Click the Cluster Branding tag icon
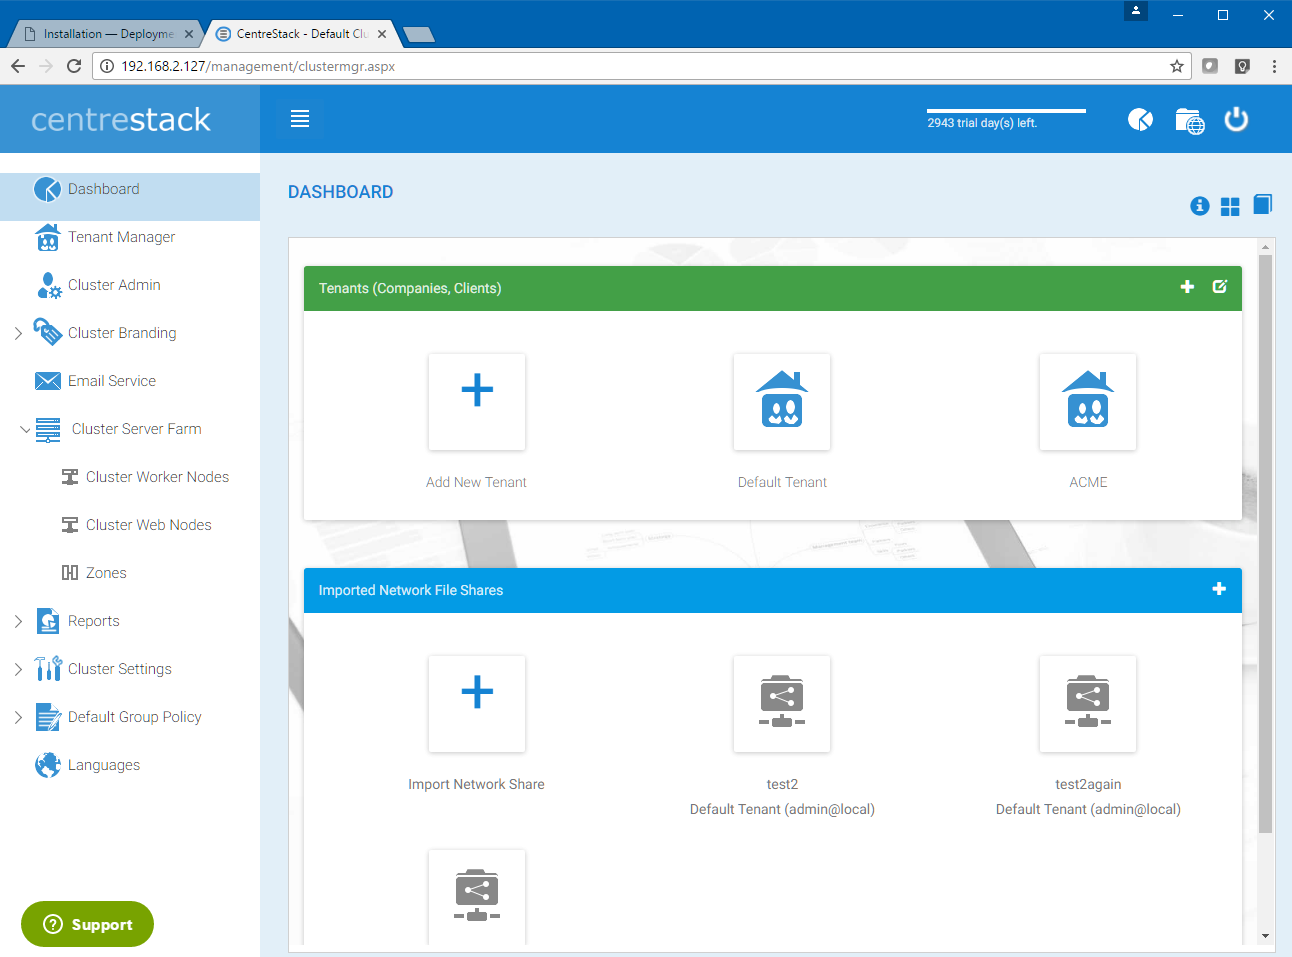The image size is (1292, 957). point(47,332)
